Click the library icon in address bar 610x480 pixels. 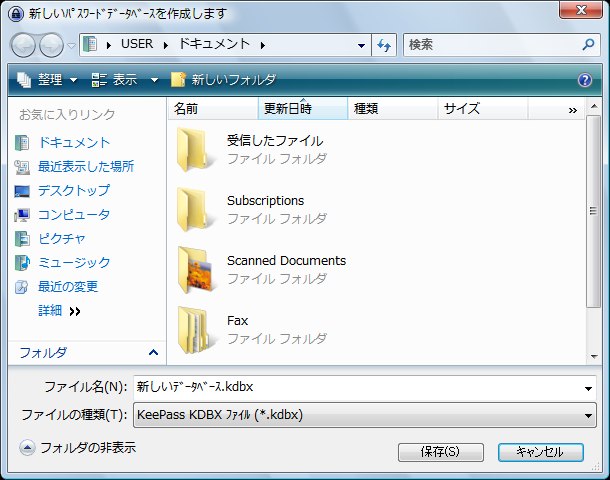click(90, 44)
